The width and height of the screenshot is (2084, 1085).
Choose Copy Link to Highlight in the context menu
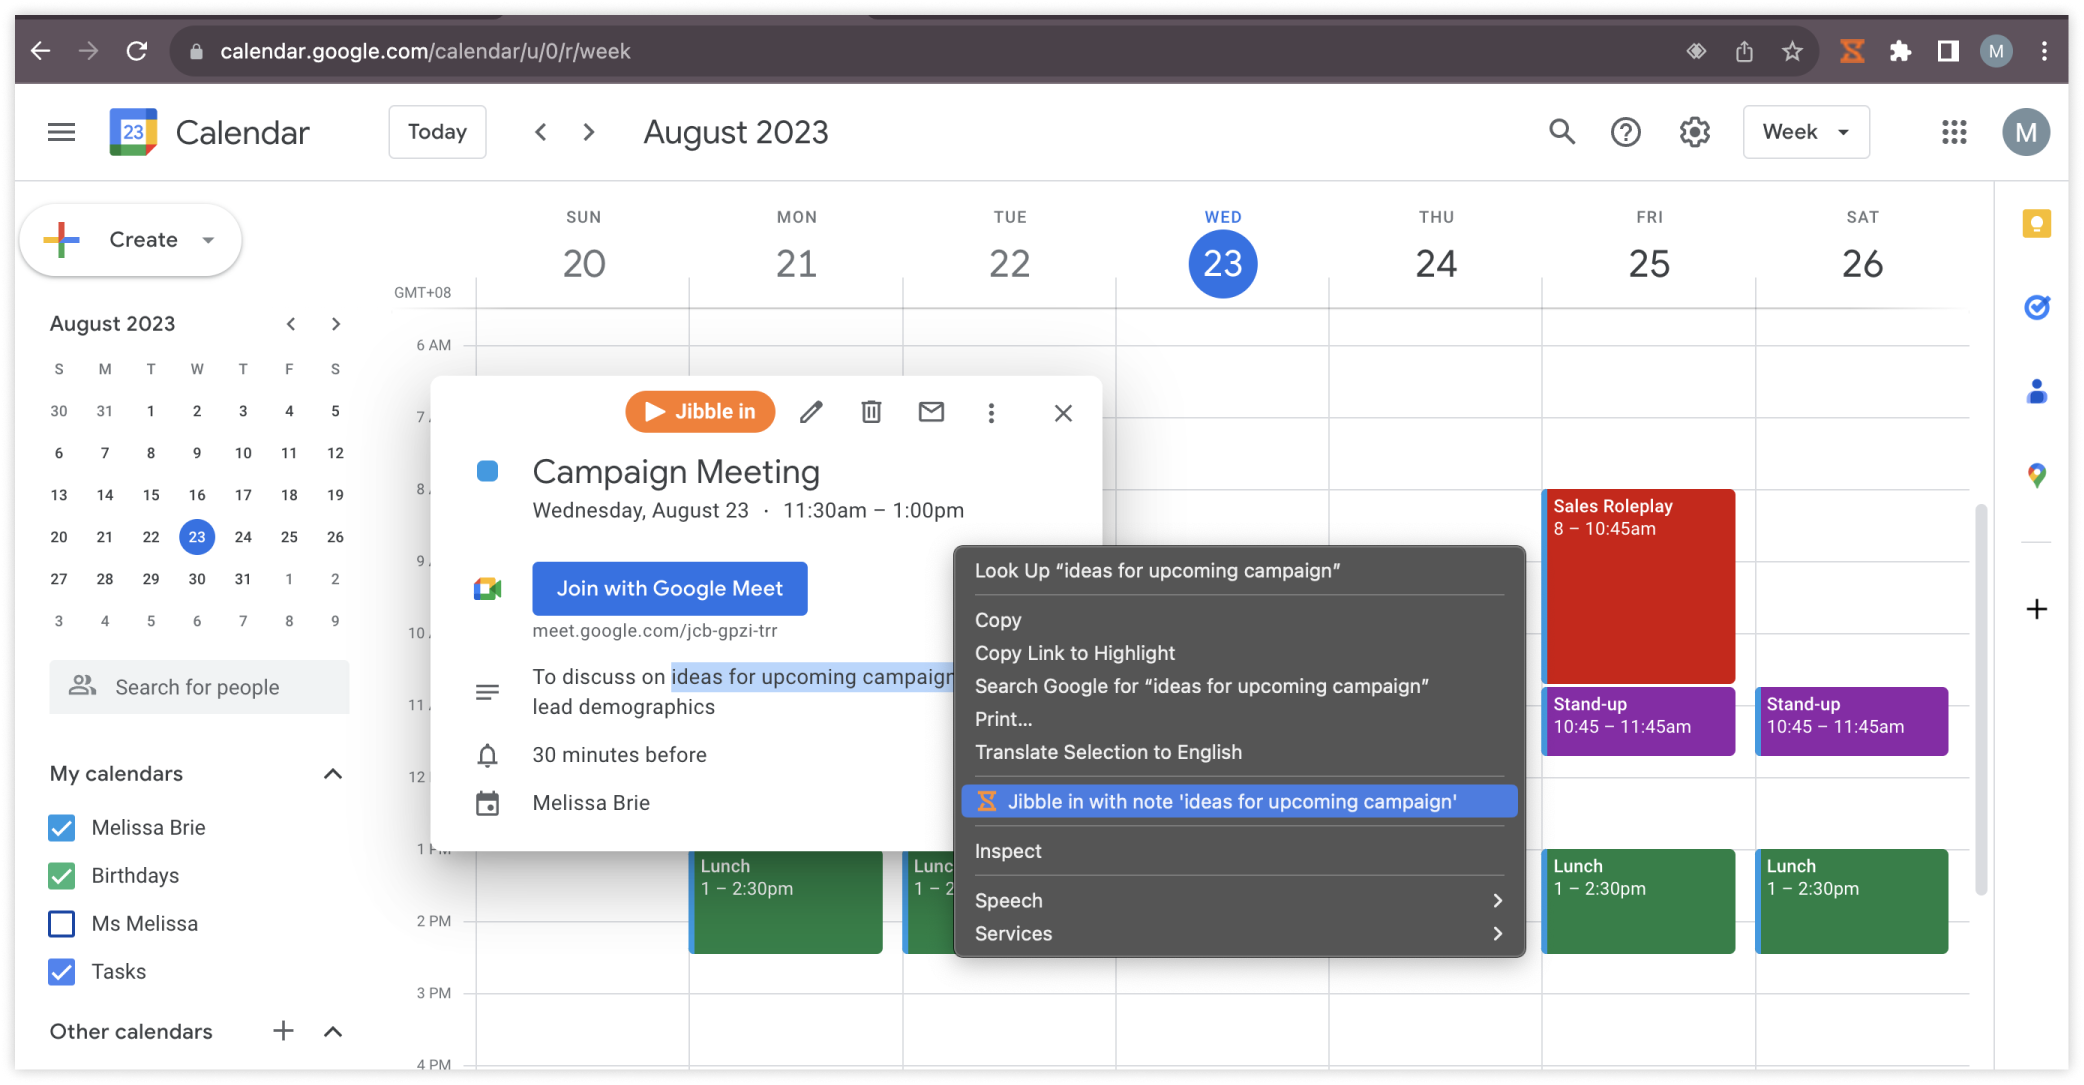pyautogui.click(x=1075, y=653)
